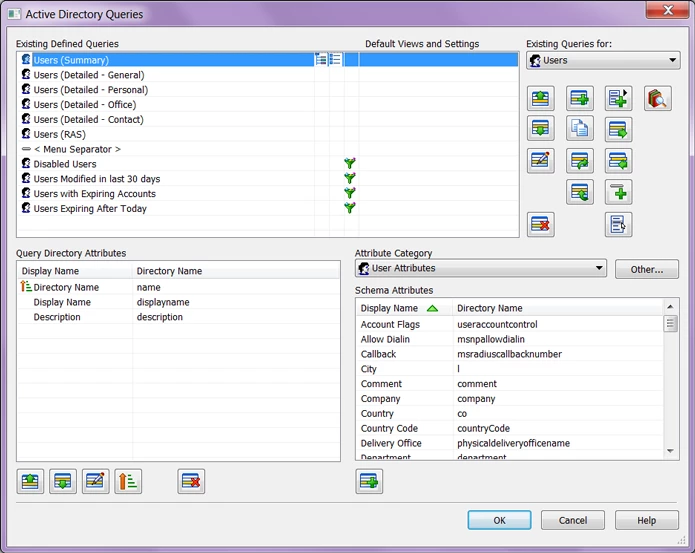
Task: Remove selected attribute using red X icon
Action: (192, 481)
